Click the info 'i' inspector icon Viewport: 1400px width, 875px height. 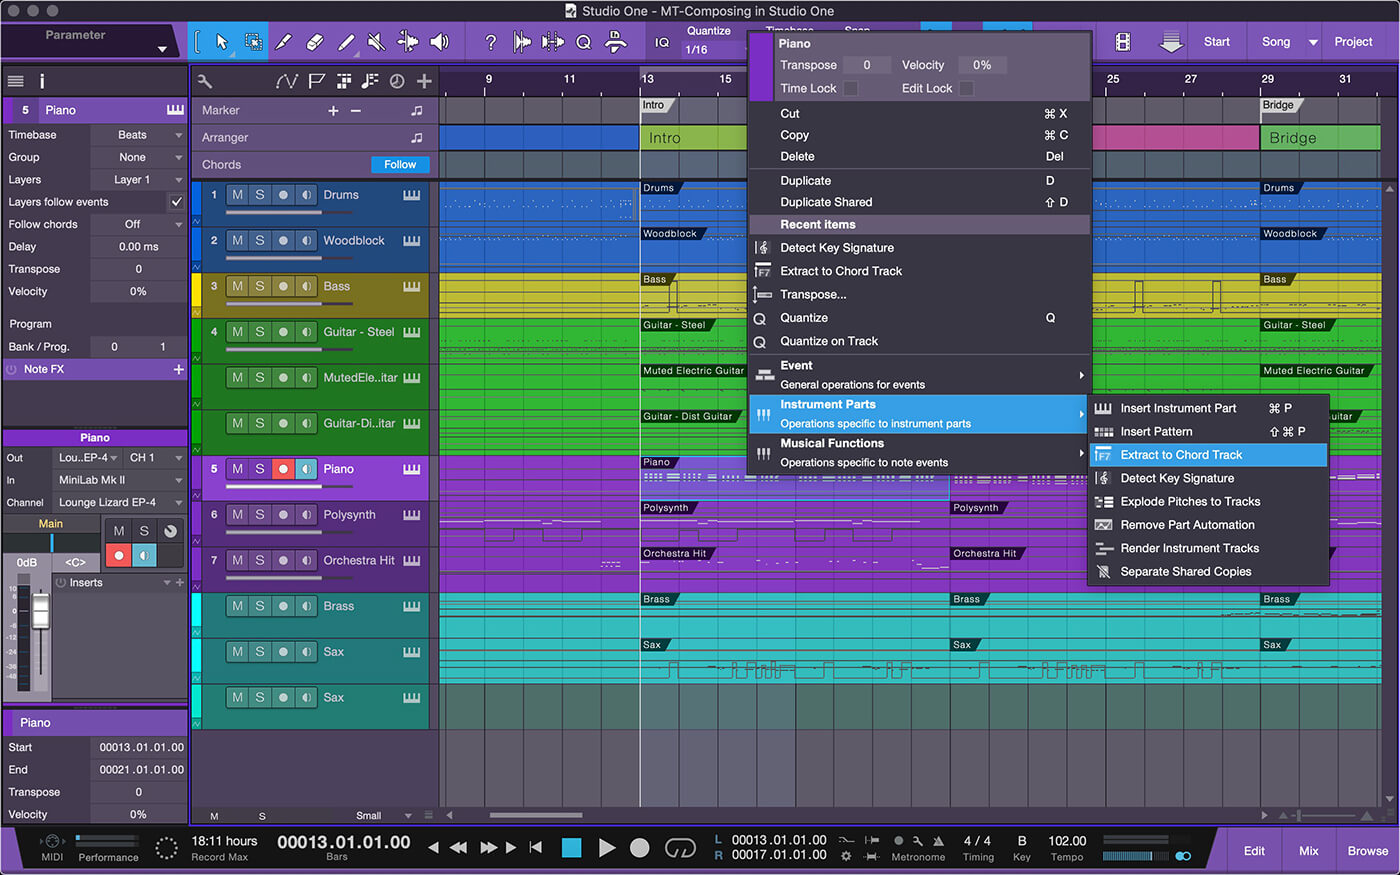42,81
